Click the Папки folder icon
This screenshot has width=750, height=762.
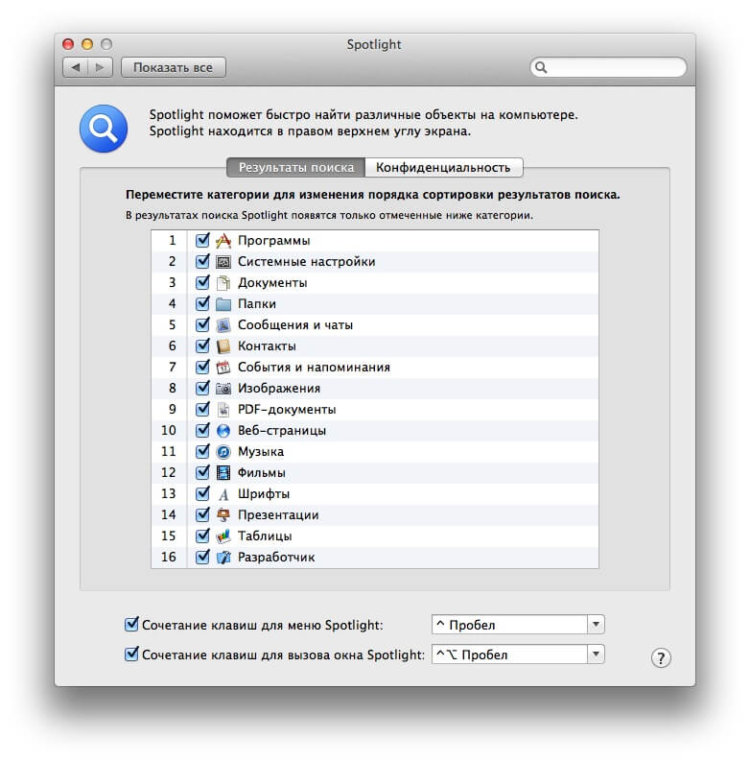pyautogui.click(x=223, y=304)
